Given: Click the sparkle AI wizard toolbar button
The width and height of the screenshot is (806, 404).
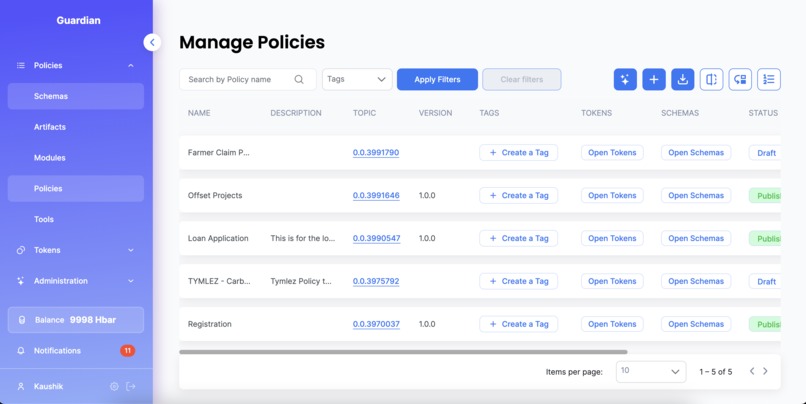Looking at the screenshot, I should tap(625, 80).
